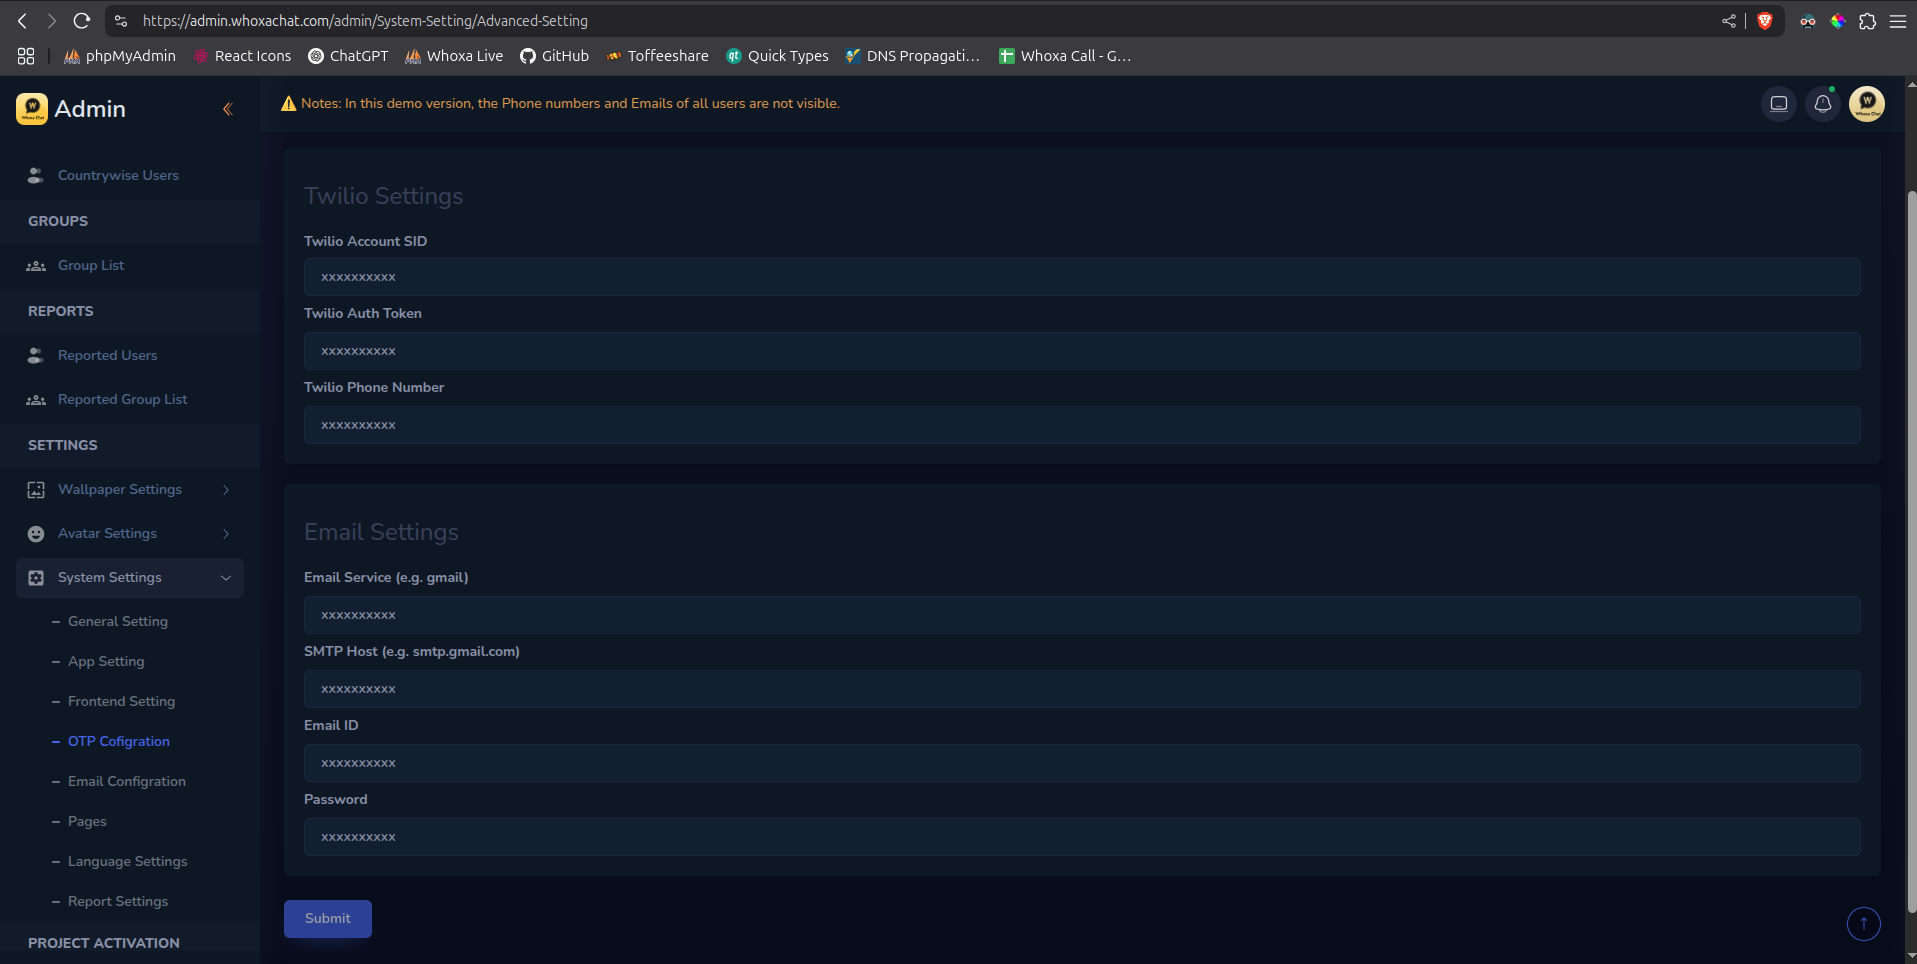Collapse the sidebar with double-chevron icon
This screenshot has height=964, width=1917.
[227, 109]
